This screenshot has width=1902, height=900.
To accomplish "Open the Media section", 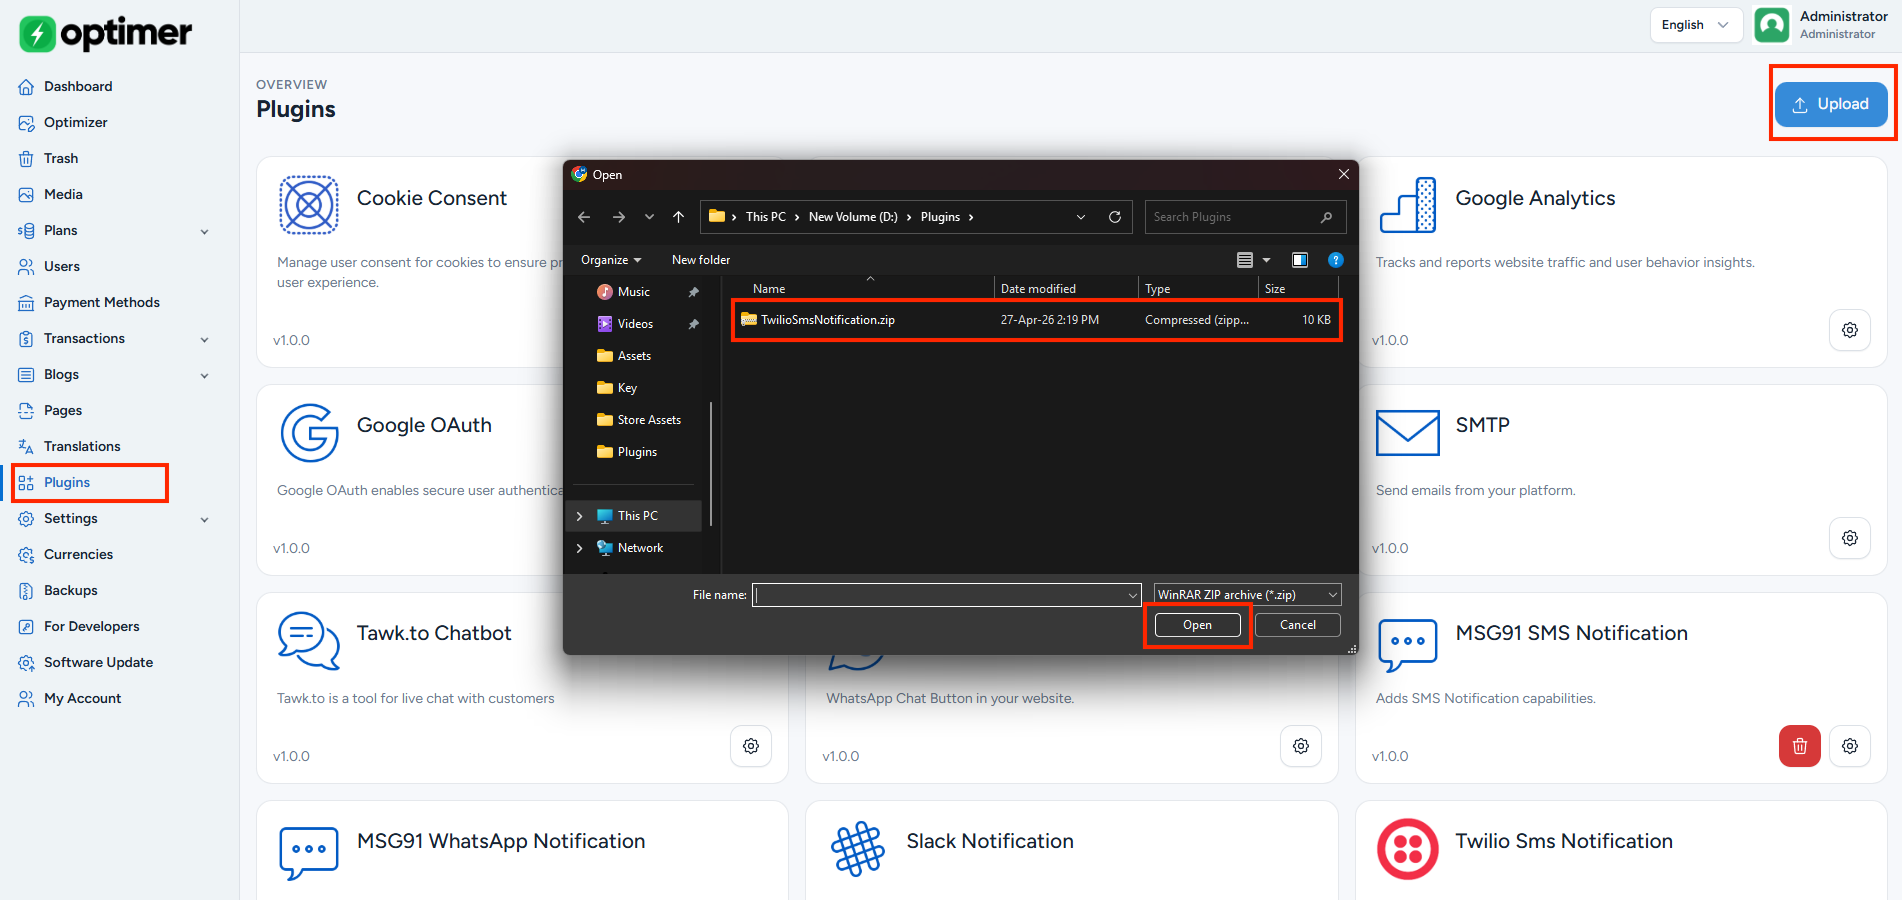I will coord(63,194).
